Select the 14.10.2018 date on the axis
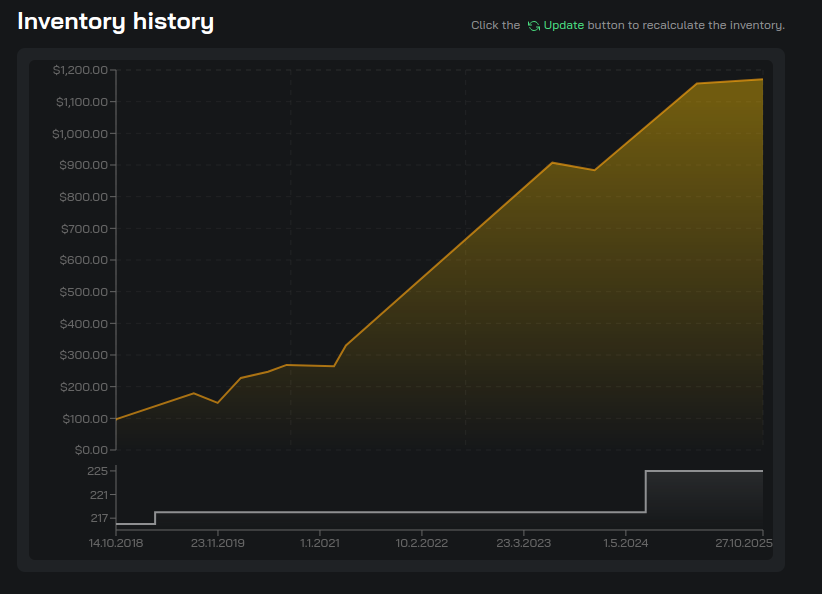 point(116,543)
